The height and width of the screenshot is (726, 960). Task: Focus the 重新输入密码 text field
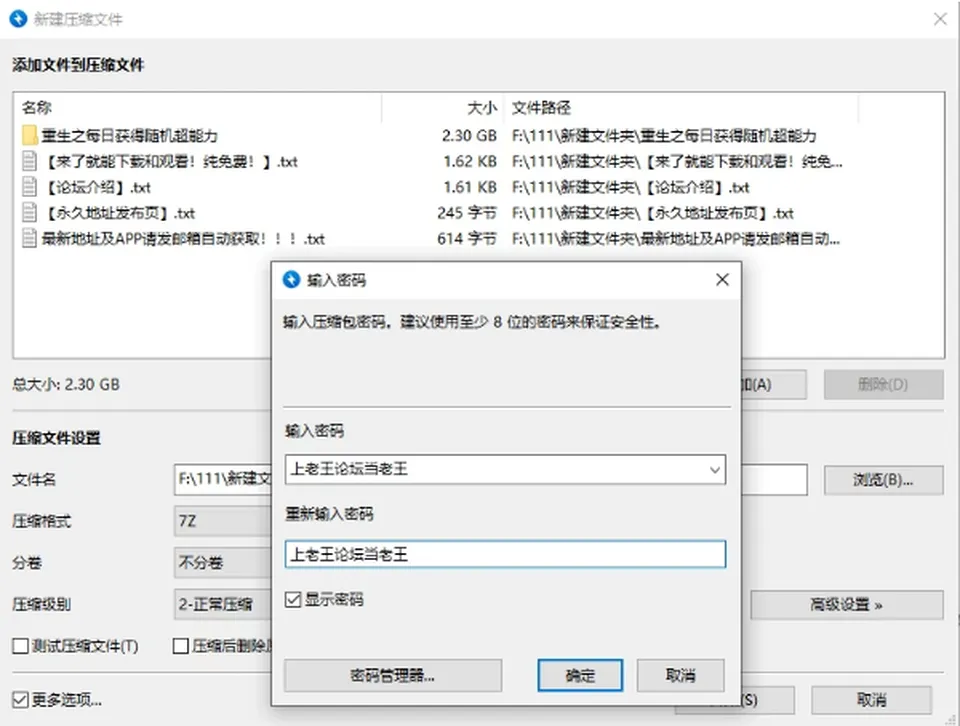pyautogui.click(x=505, y=555)
